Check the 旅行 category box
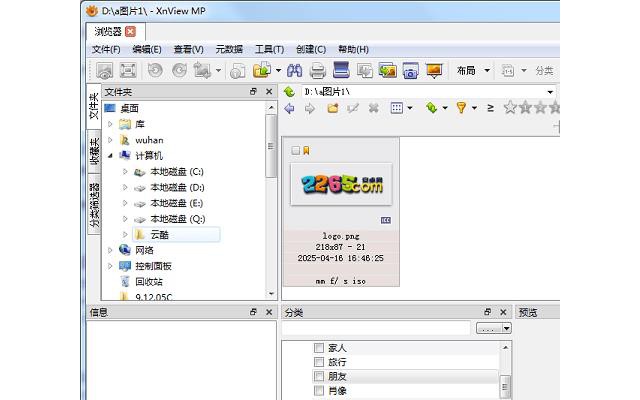This screenshot has width=640, height=400. point(319,362)
